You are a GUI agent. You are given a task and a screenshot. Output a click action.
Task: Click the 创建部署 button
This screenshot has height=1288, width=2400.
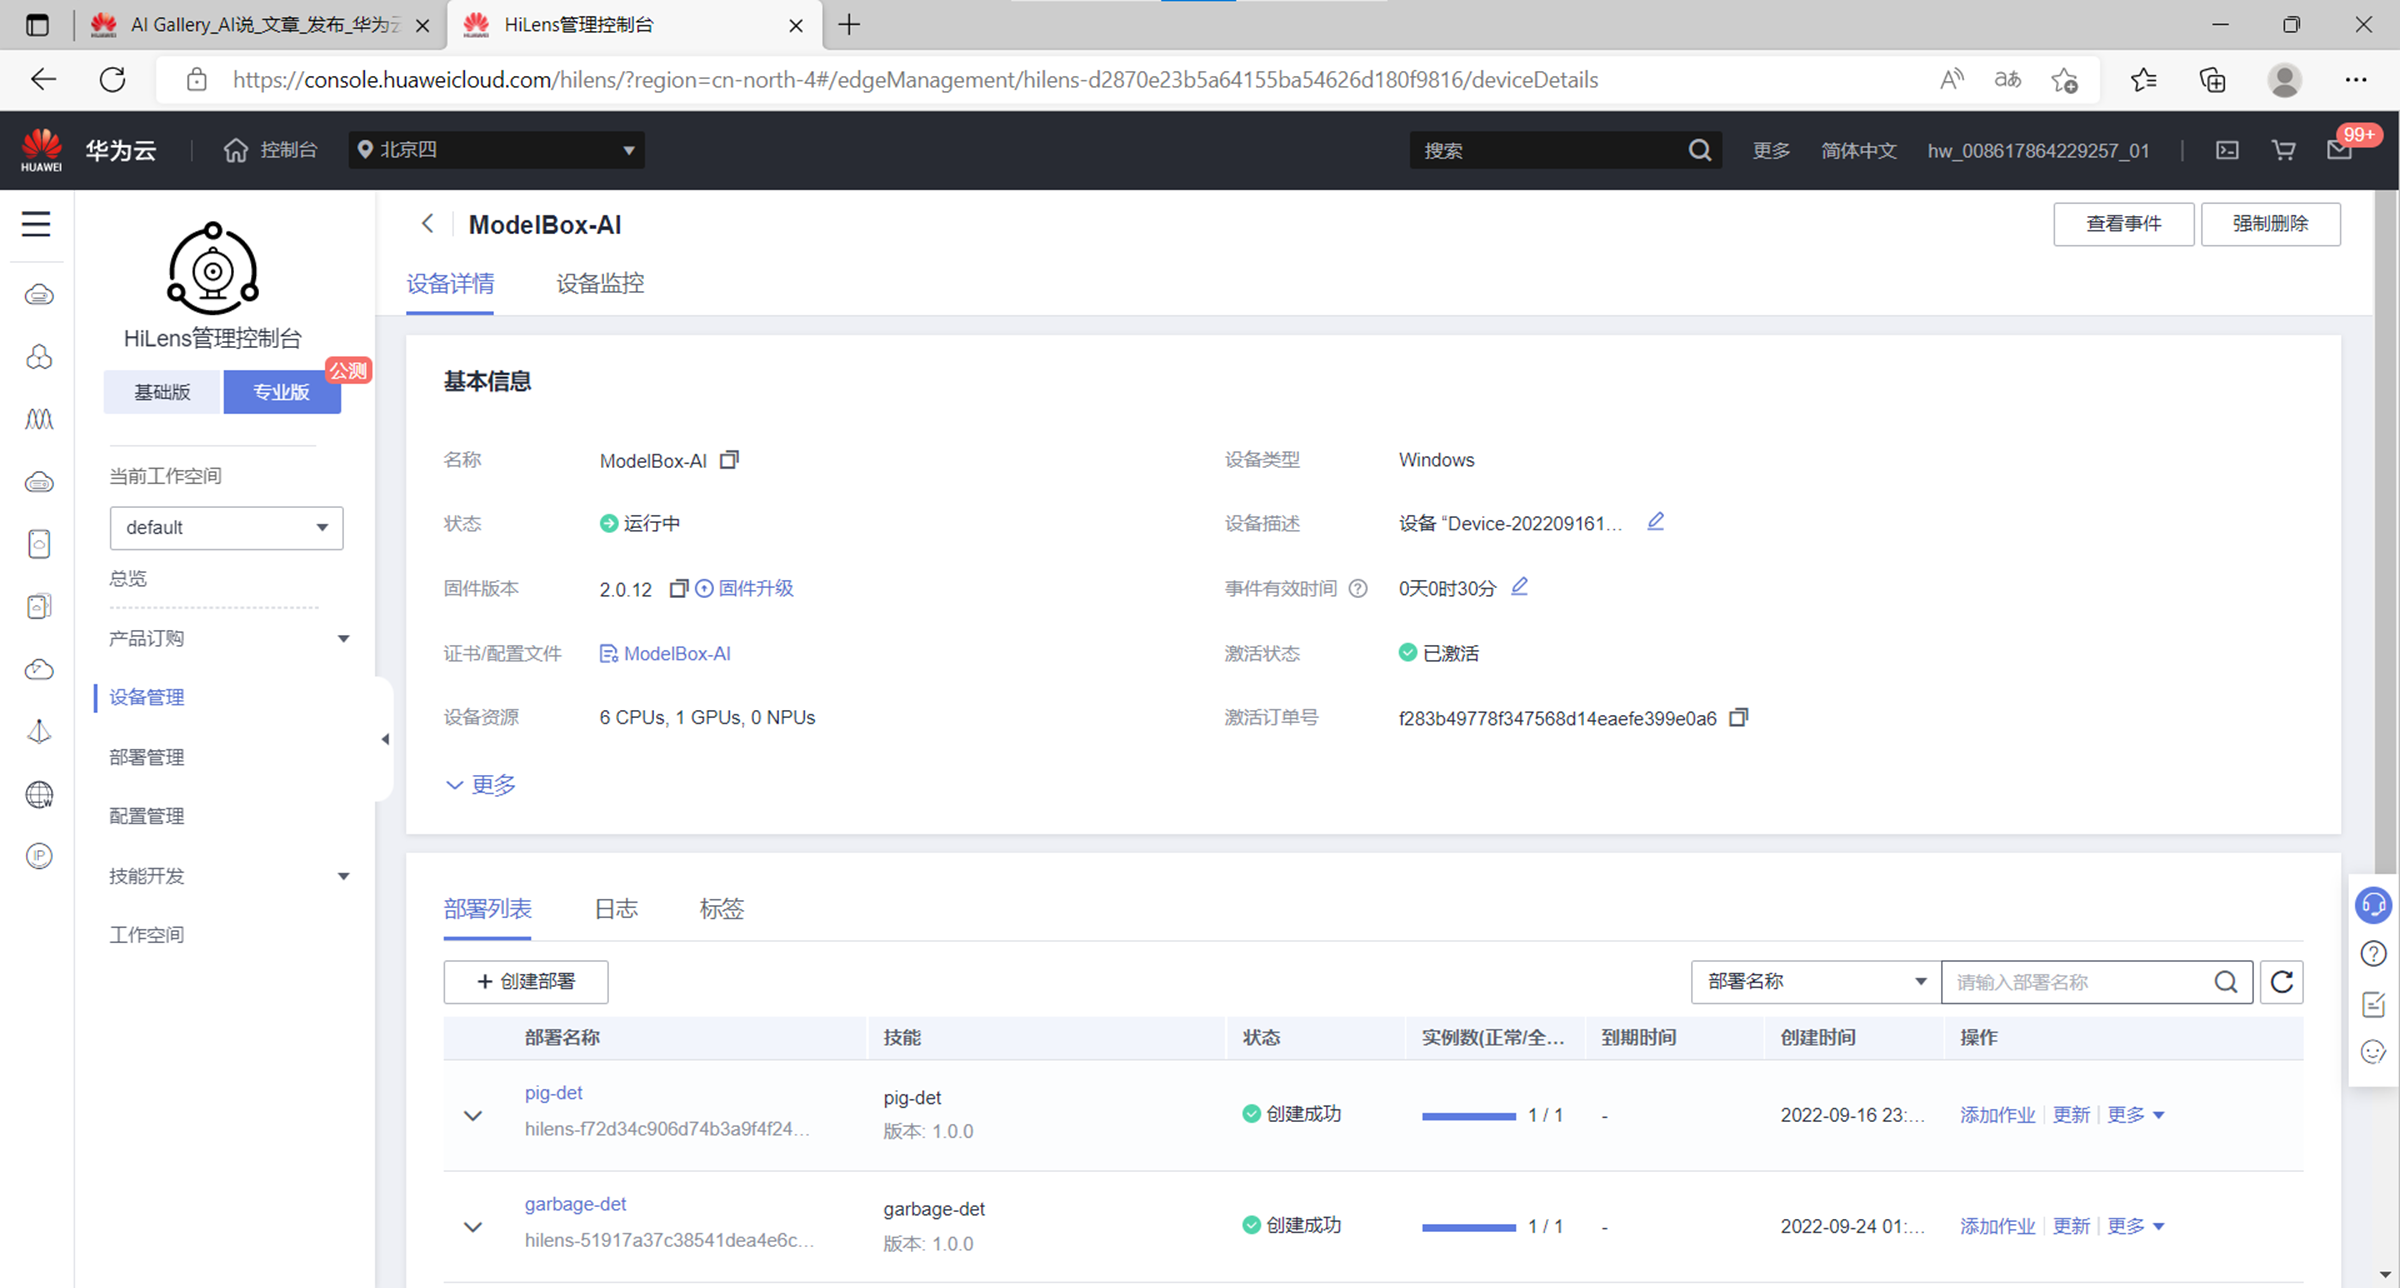[526, 982]
